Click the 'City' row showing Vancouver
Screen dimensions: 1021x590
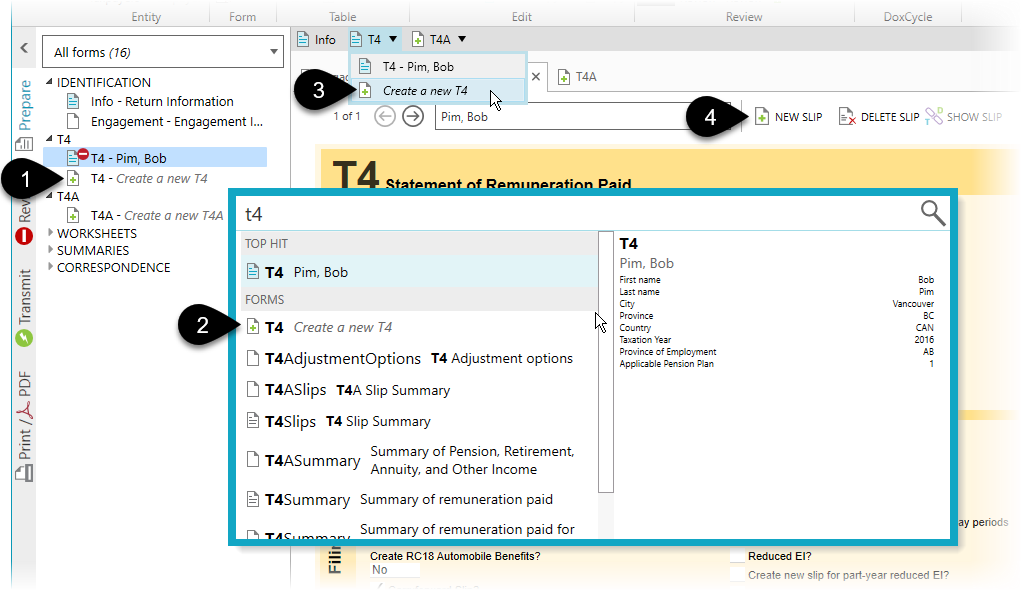[x=776, y=303]
